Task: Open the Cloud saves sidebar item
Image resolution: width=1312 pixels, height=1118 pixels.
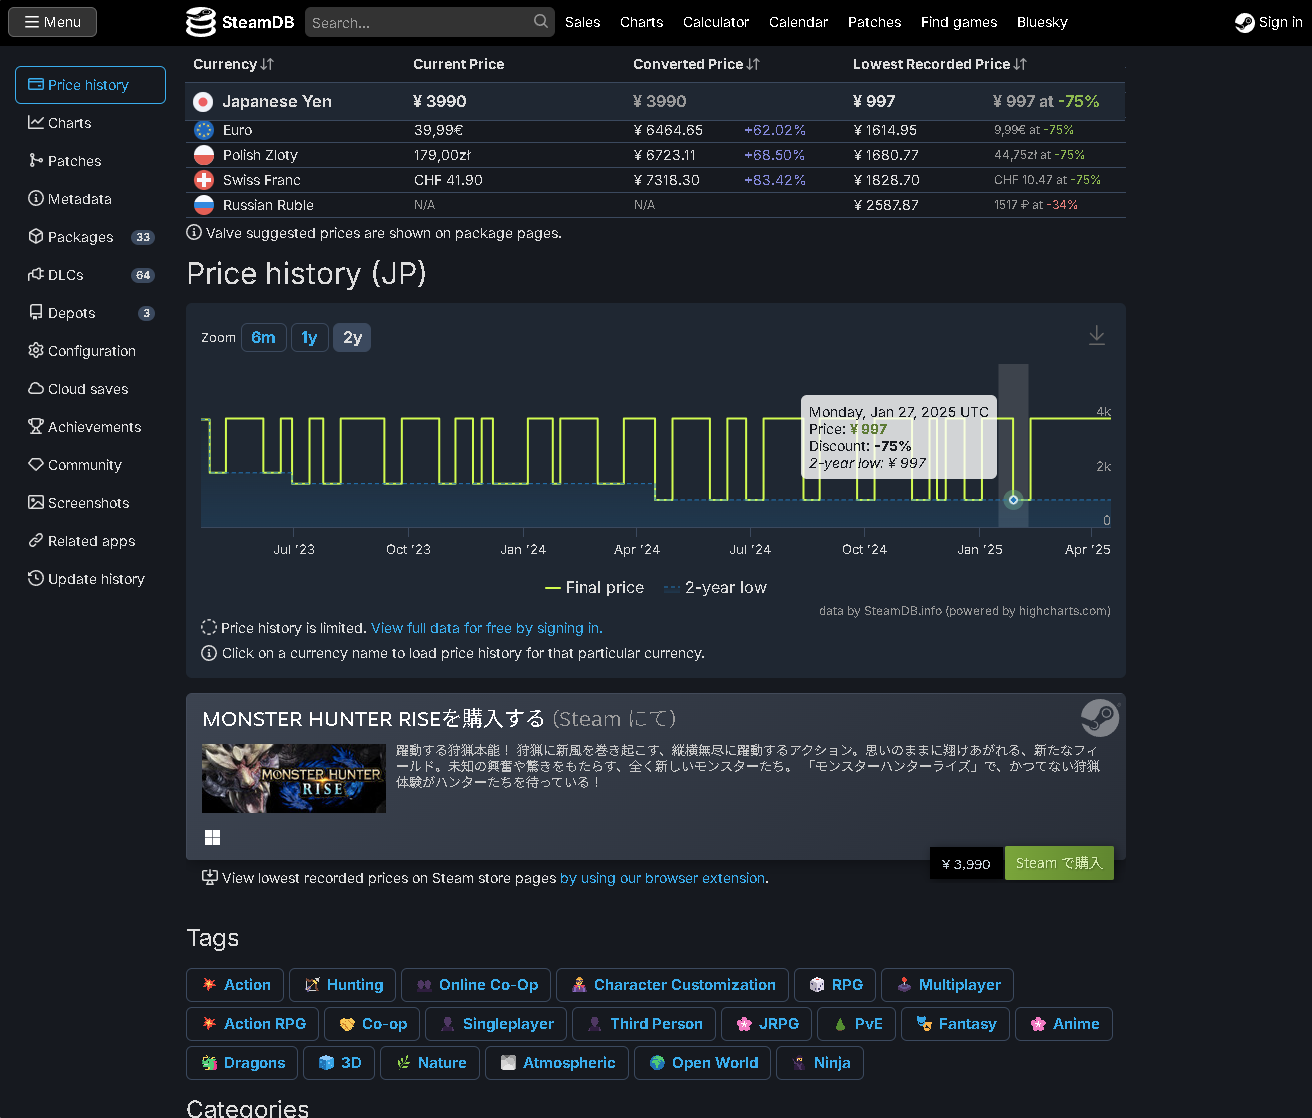Action: coord(90,389)
